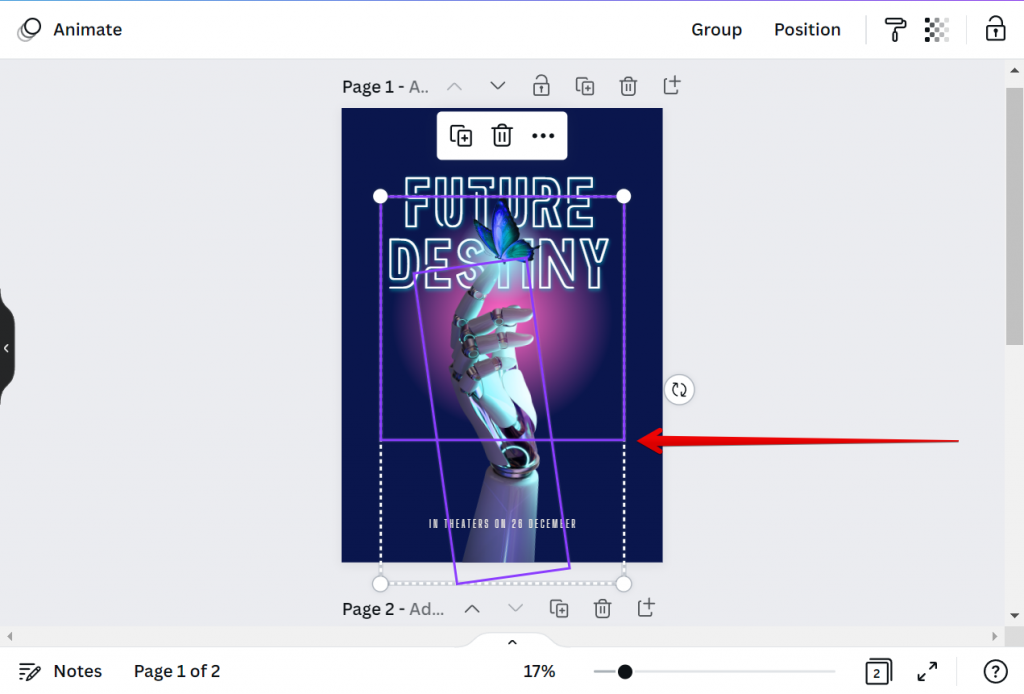Click the Notes pencil icon
Image resolution: width=1024 pixels, height=694 pixels.
click(x=29, y=671)
